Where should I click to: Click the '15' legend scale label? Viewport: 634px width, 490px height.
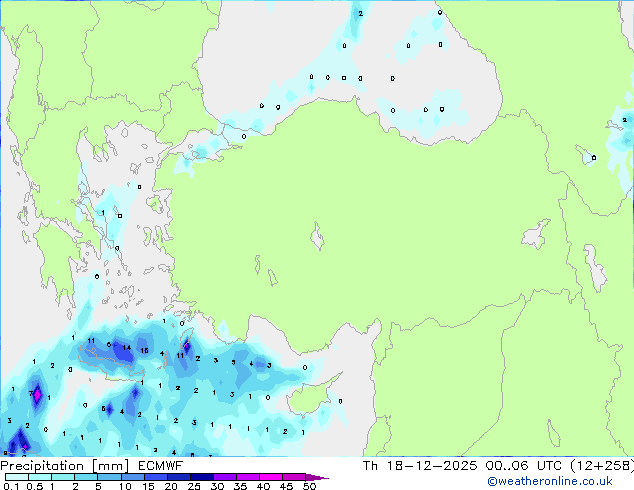click(148, 486)
